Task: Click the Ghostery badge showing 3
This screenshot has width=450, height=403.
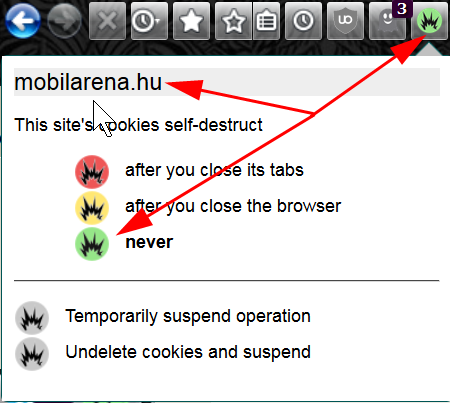Action: [x=402, y=9]
